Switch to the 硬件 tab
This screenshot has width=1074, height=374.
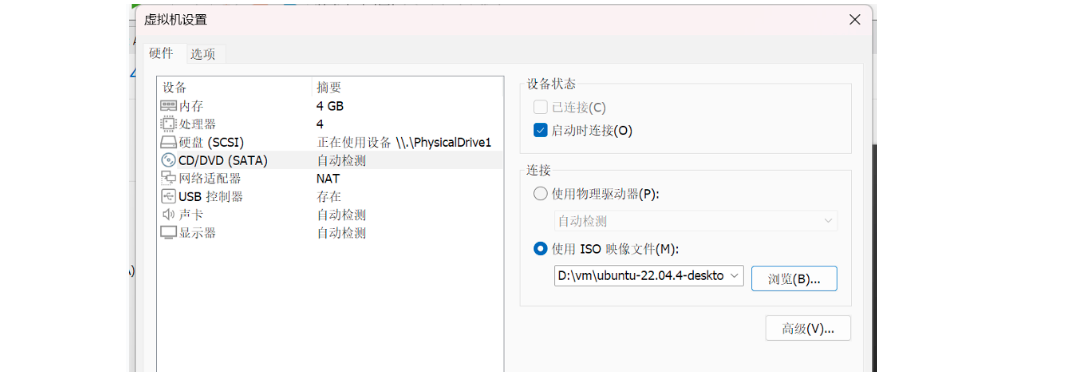(161, 53)
